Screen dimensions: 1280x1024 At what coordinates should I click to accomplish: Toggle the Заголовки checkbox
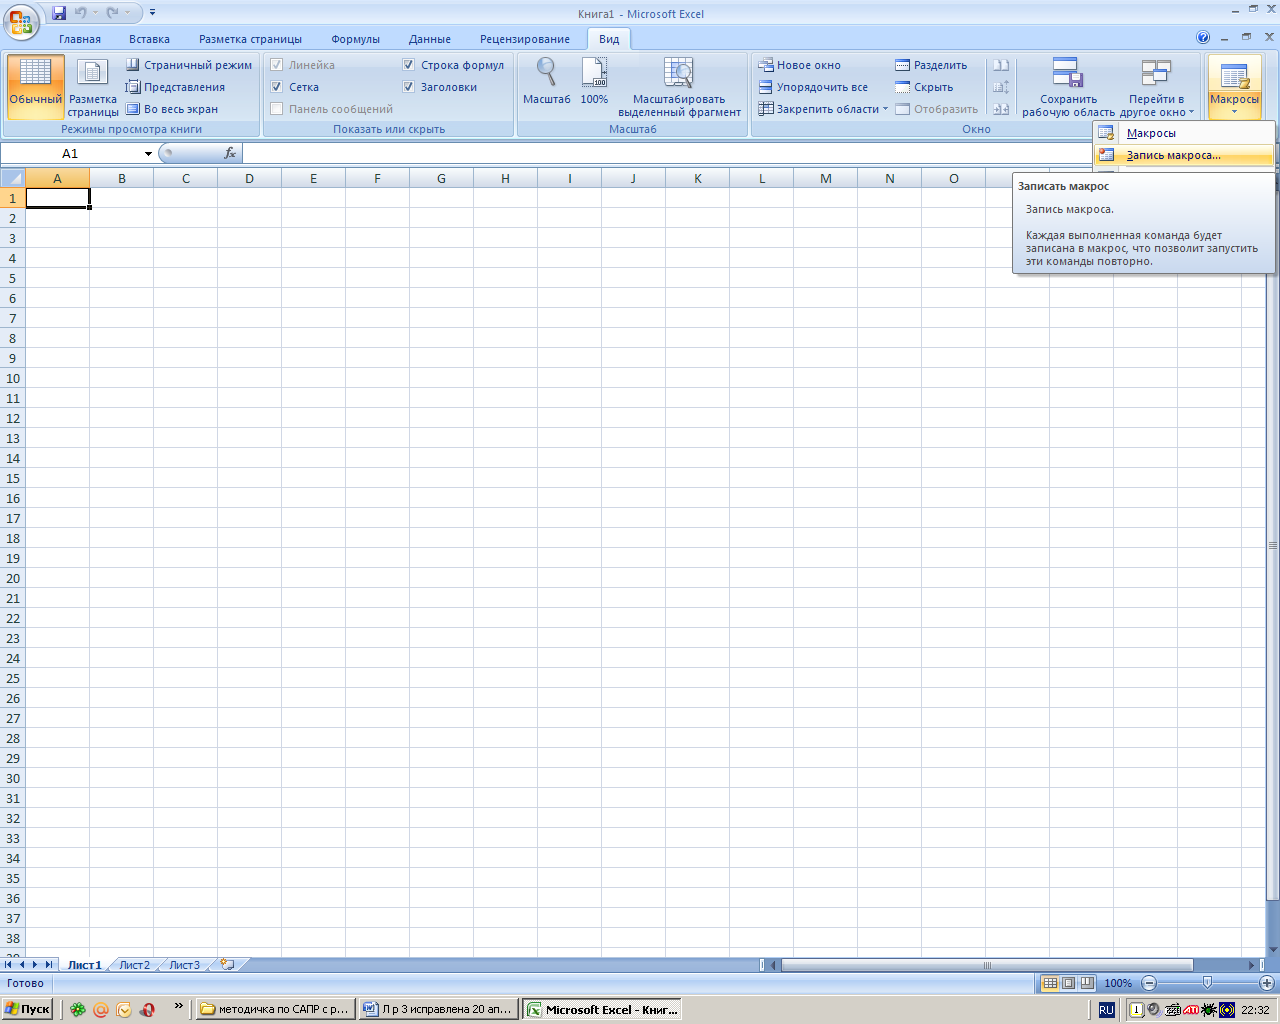409,87
